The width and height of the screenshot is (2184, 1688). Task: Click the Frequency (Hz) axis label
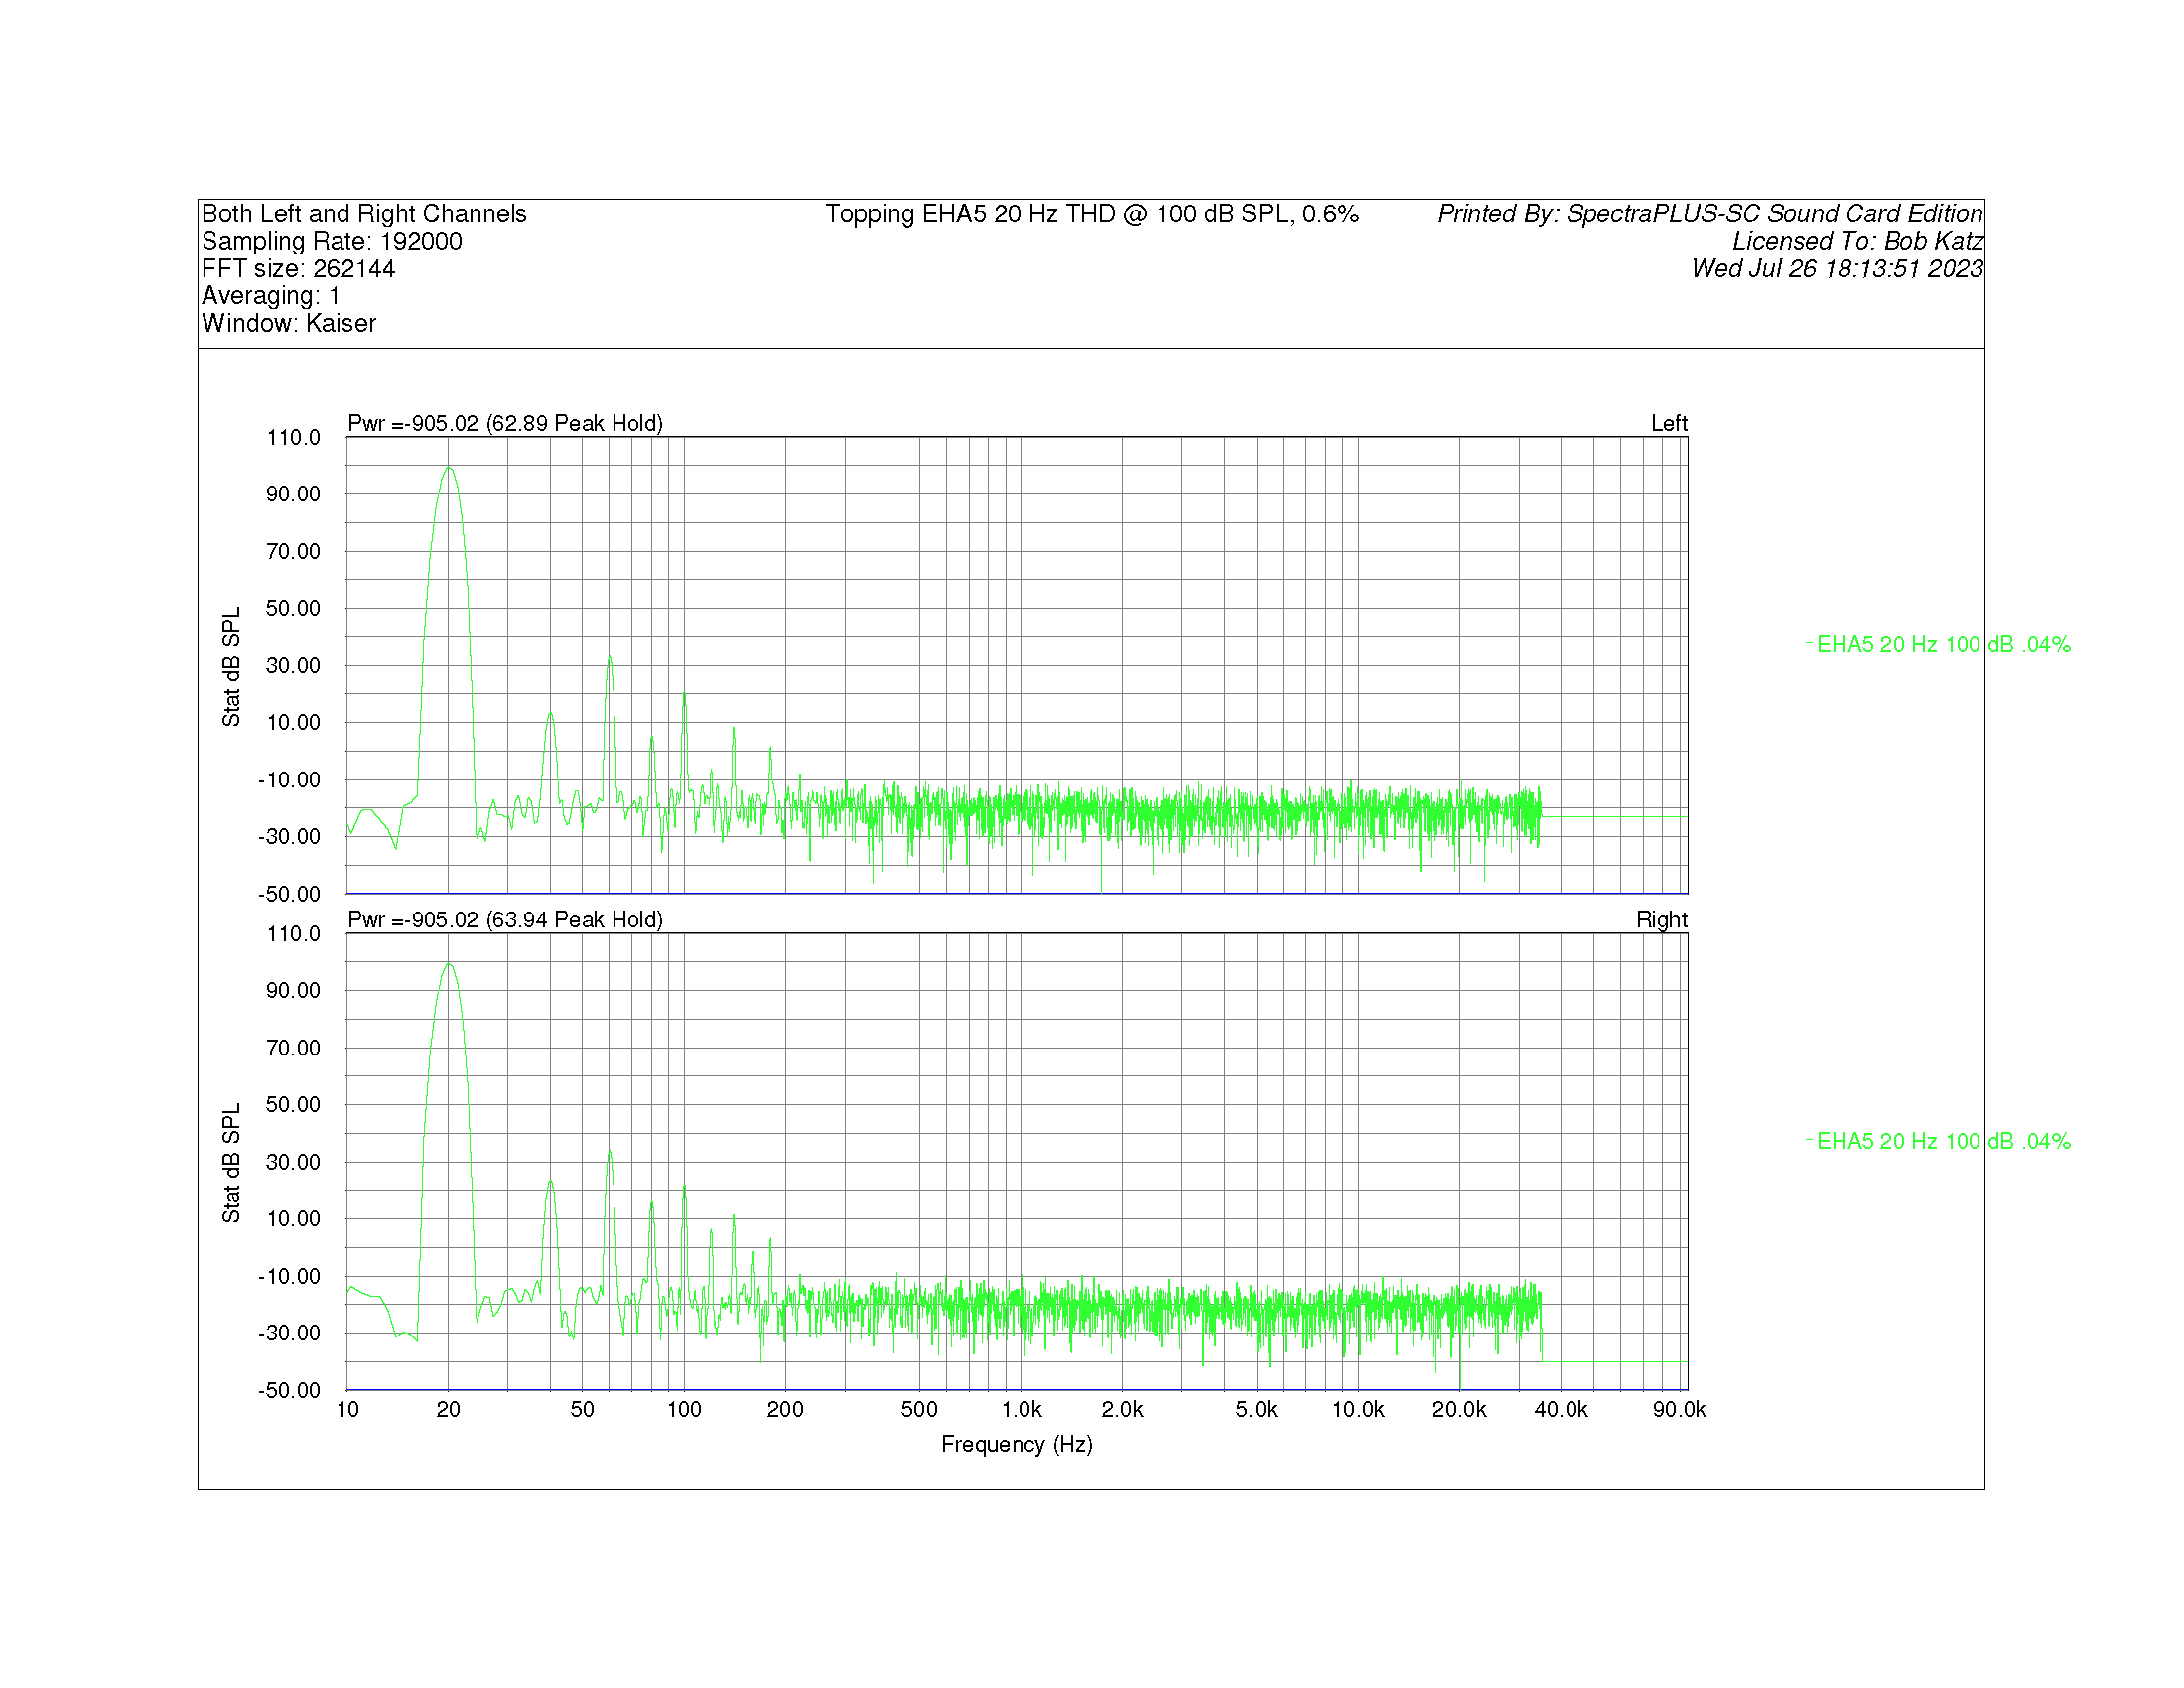point(1016,1444)
